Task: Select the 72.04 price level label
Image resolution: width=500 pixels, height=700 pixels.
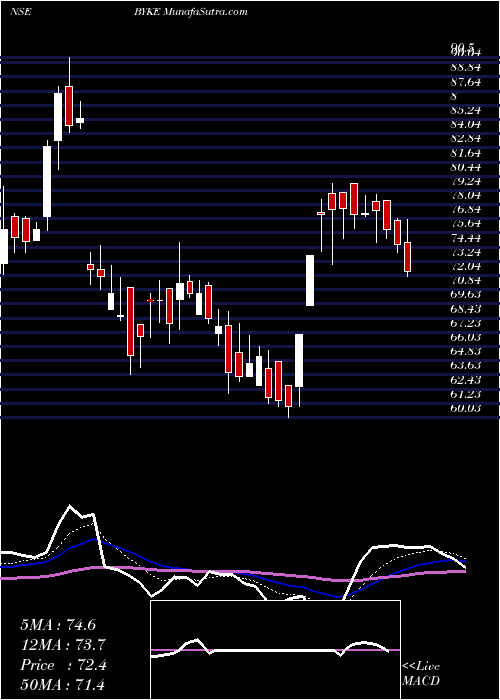Action: (x=466, y=267)
